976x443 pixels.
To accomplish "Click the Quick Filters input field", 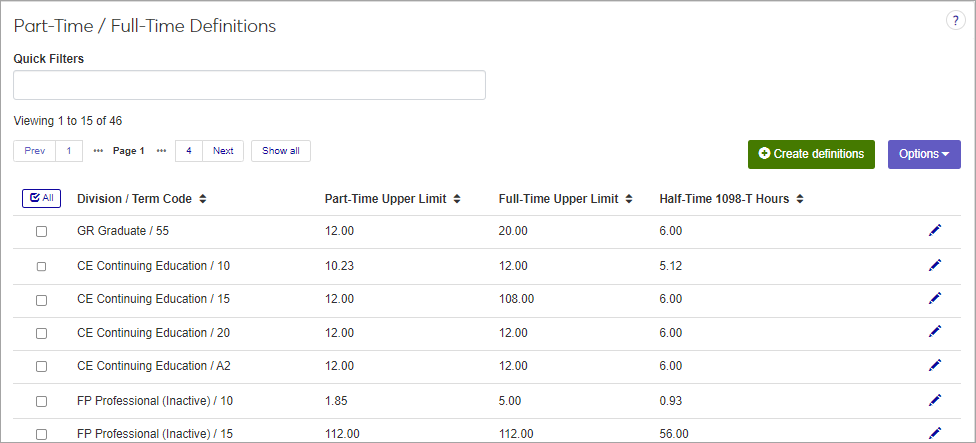I will [249, 85].
